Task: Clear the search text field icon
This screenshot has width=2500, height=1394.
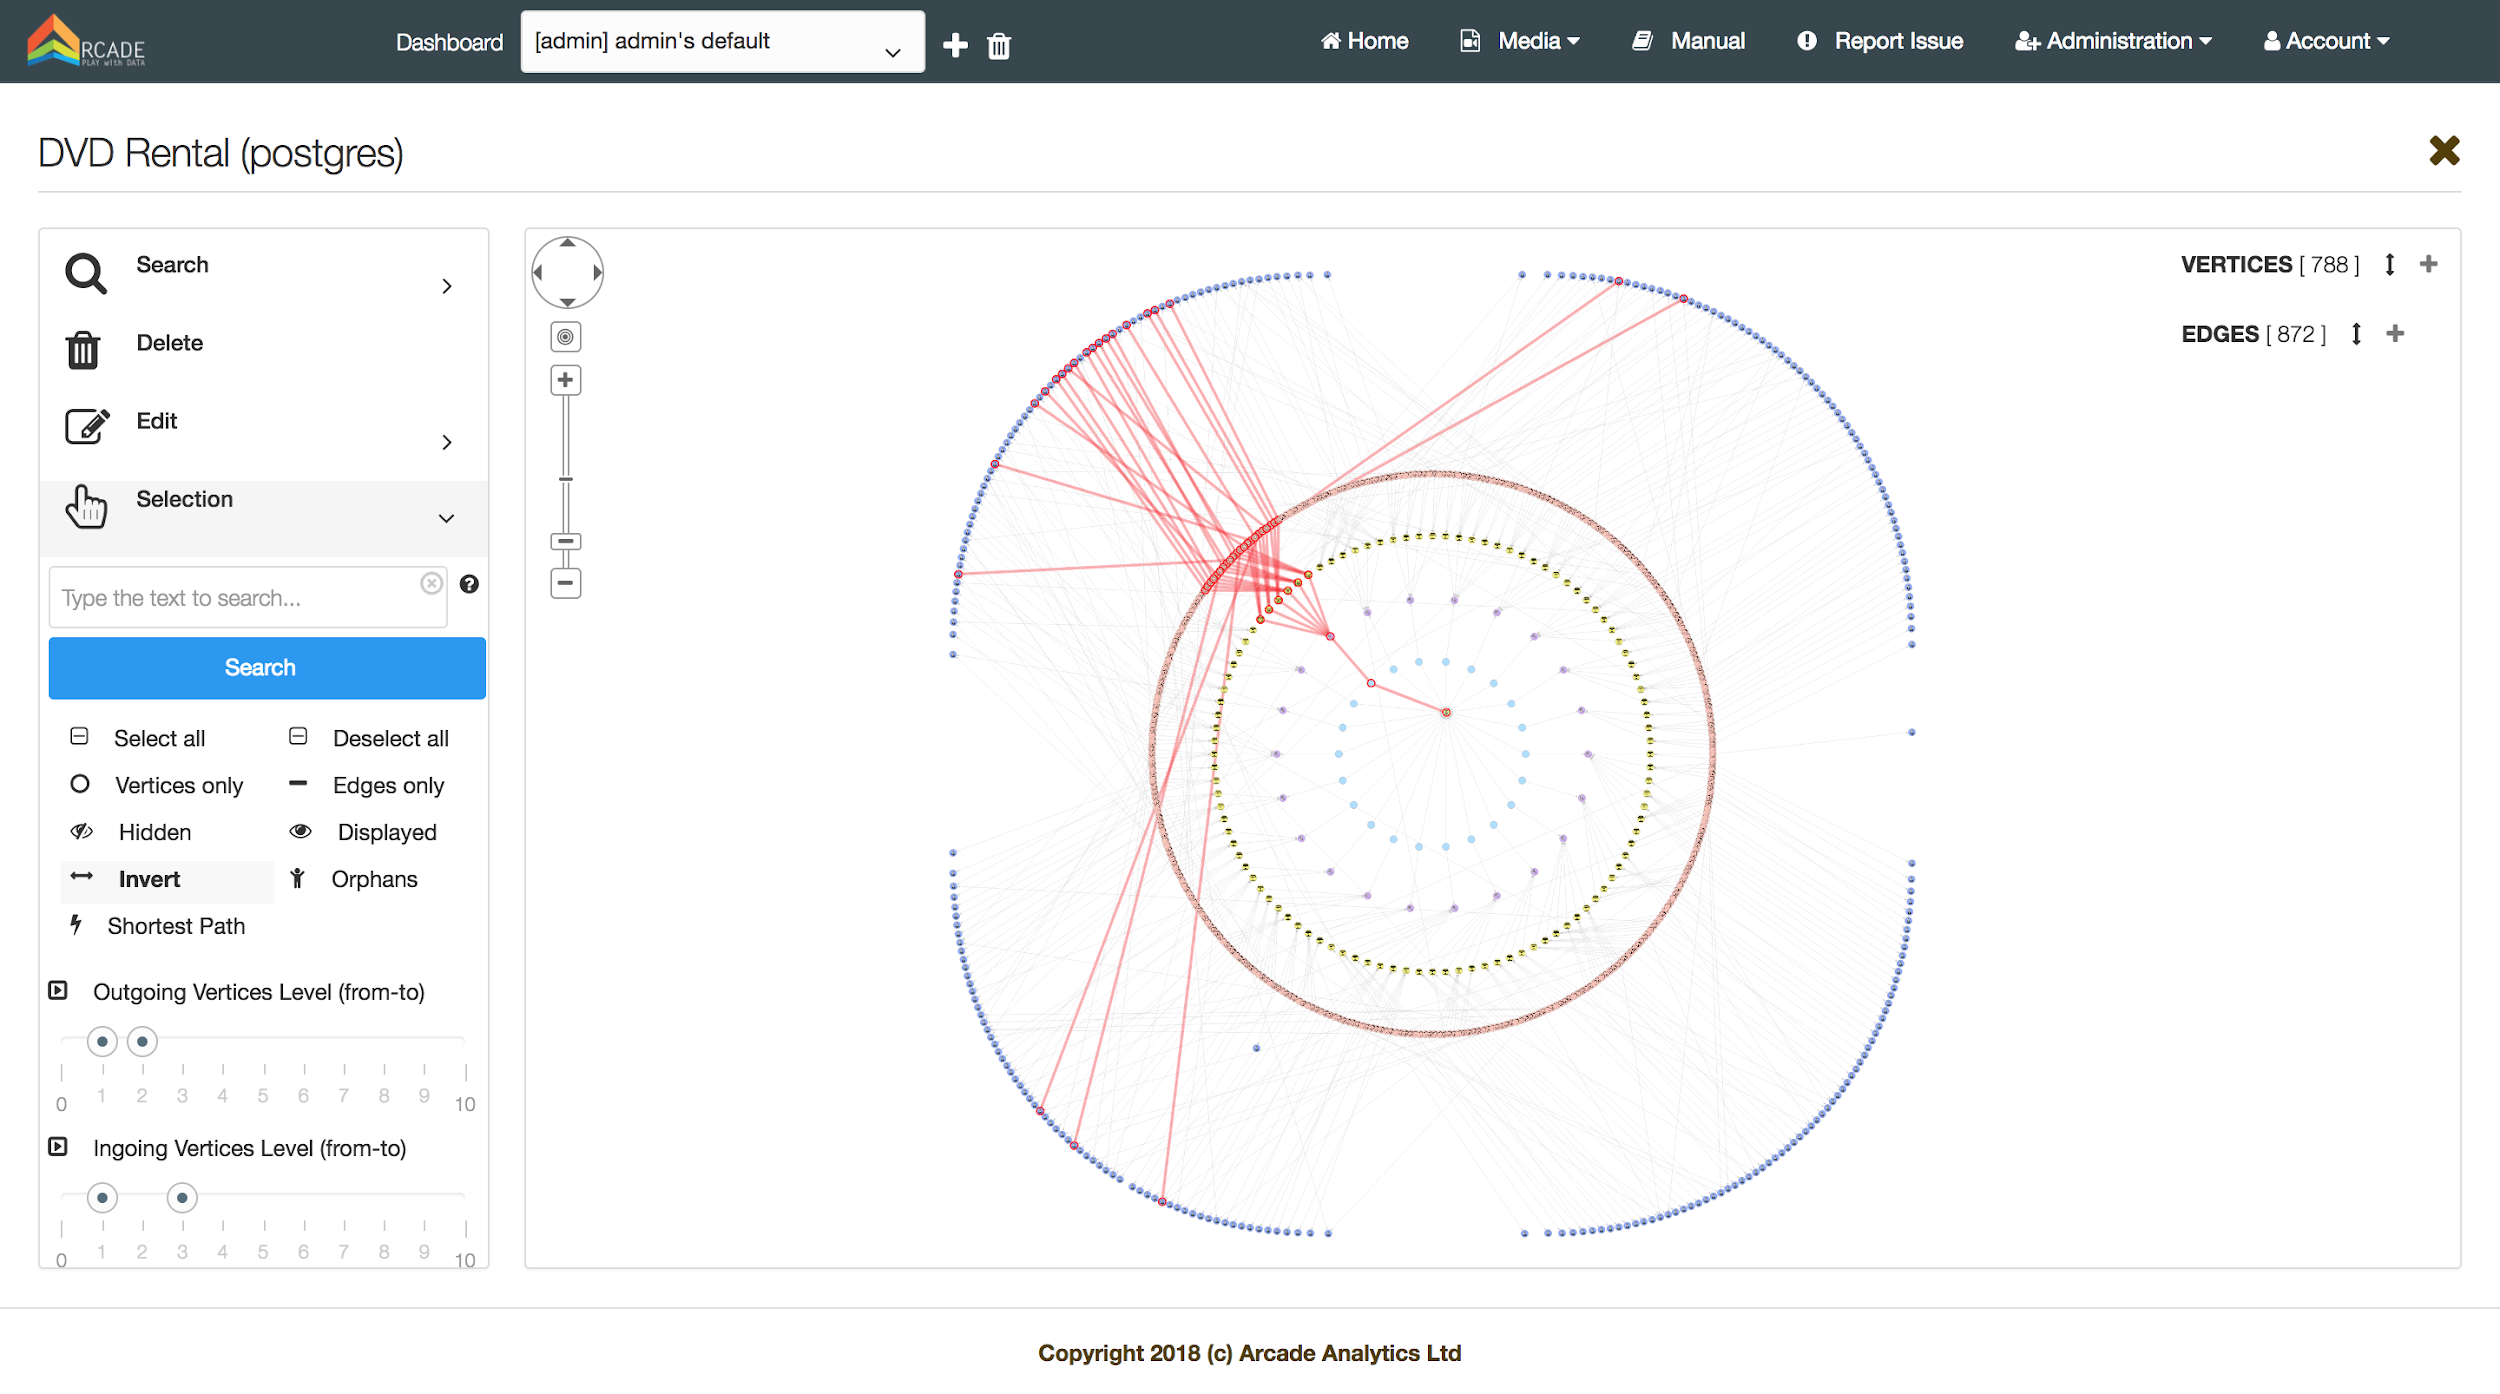Action: coord(431,583)
